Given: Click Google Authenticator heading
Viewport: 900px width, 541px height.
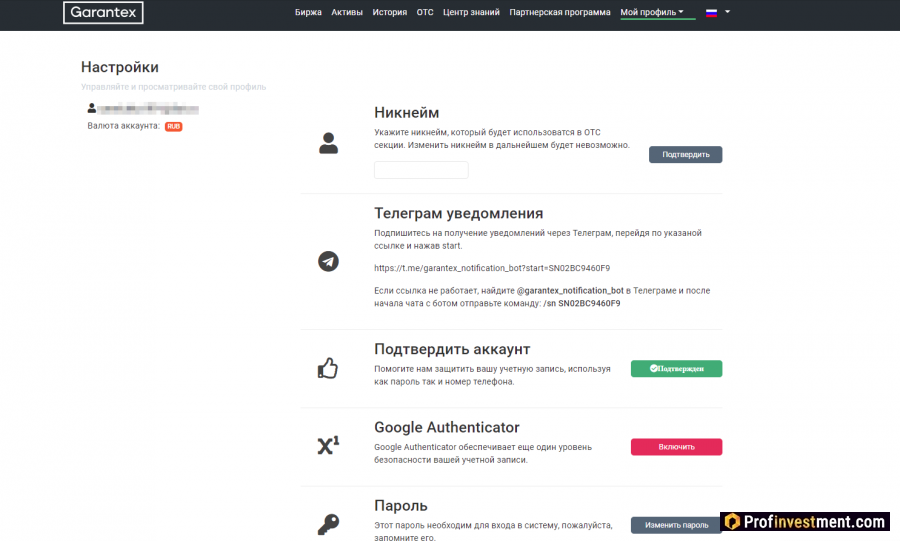Looking at the screenshot, I should 447,427.
